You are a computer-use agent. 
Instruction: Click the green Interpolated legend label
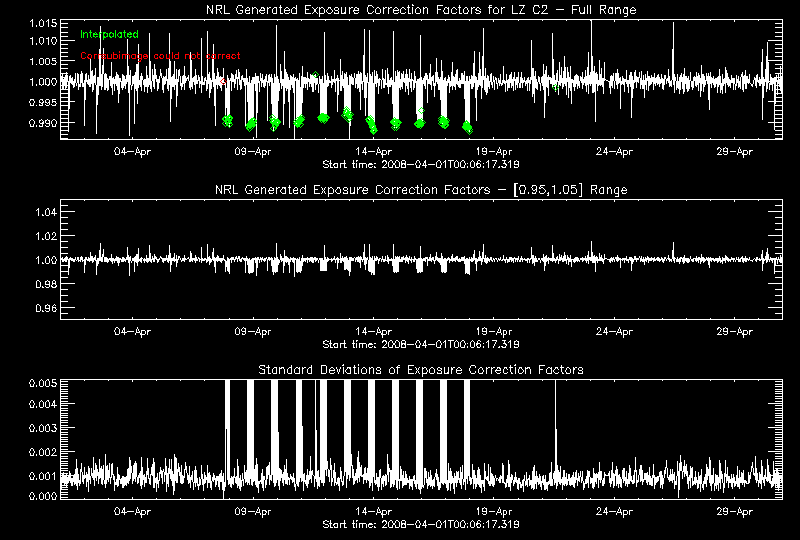tap(110, 34)
